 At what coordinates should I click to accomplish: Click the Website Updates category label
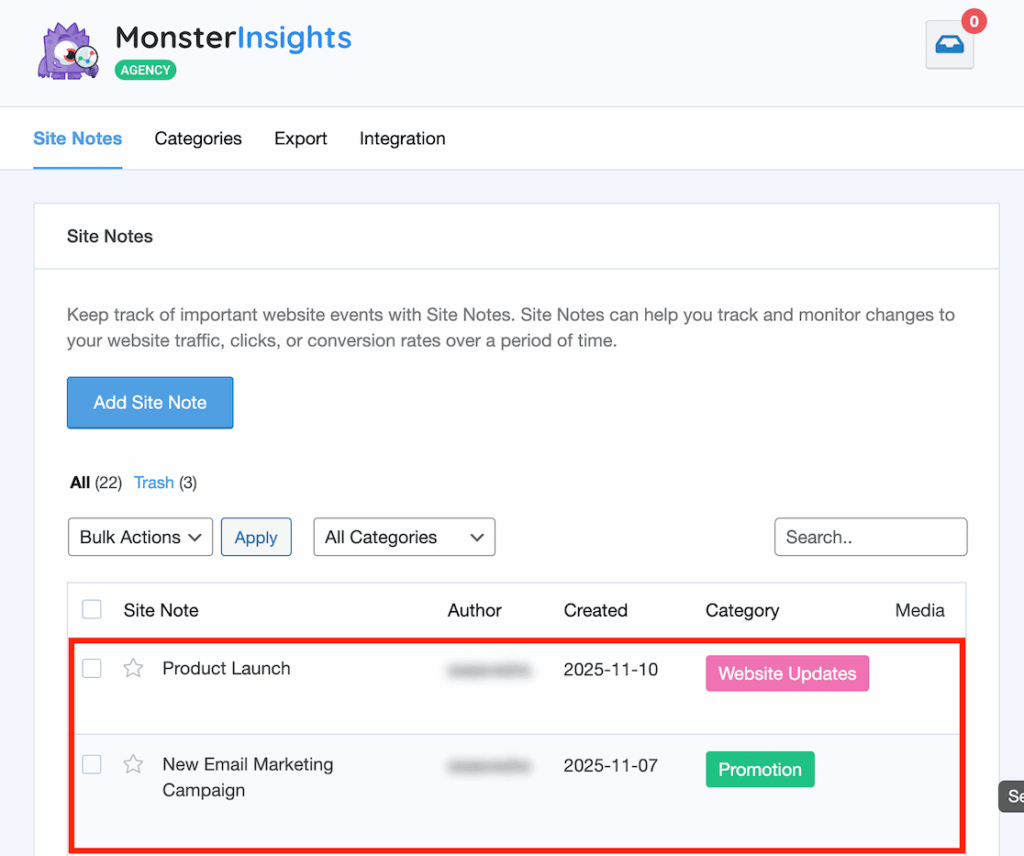tap(787, 673)
